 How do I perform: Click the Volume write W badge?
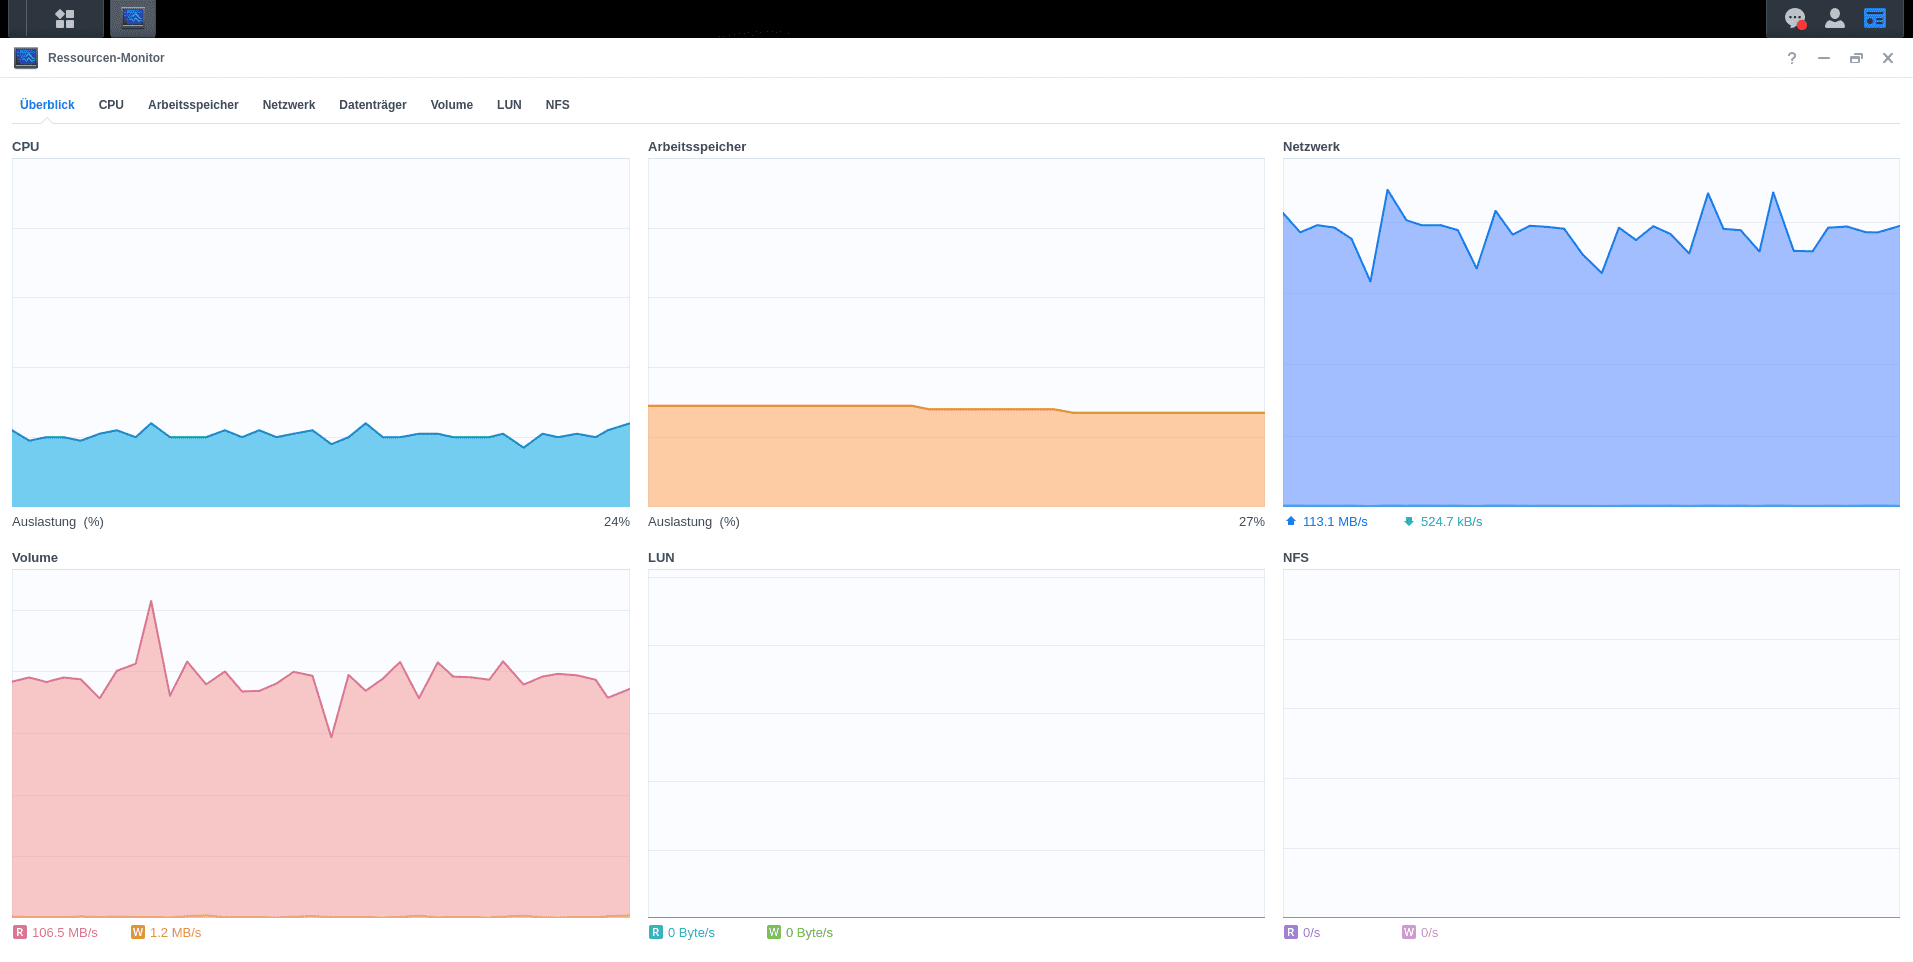(138, 932)
